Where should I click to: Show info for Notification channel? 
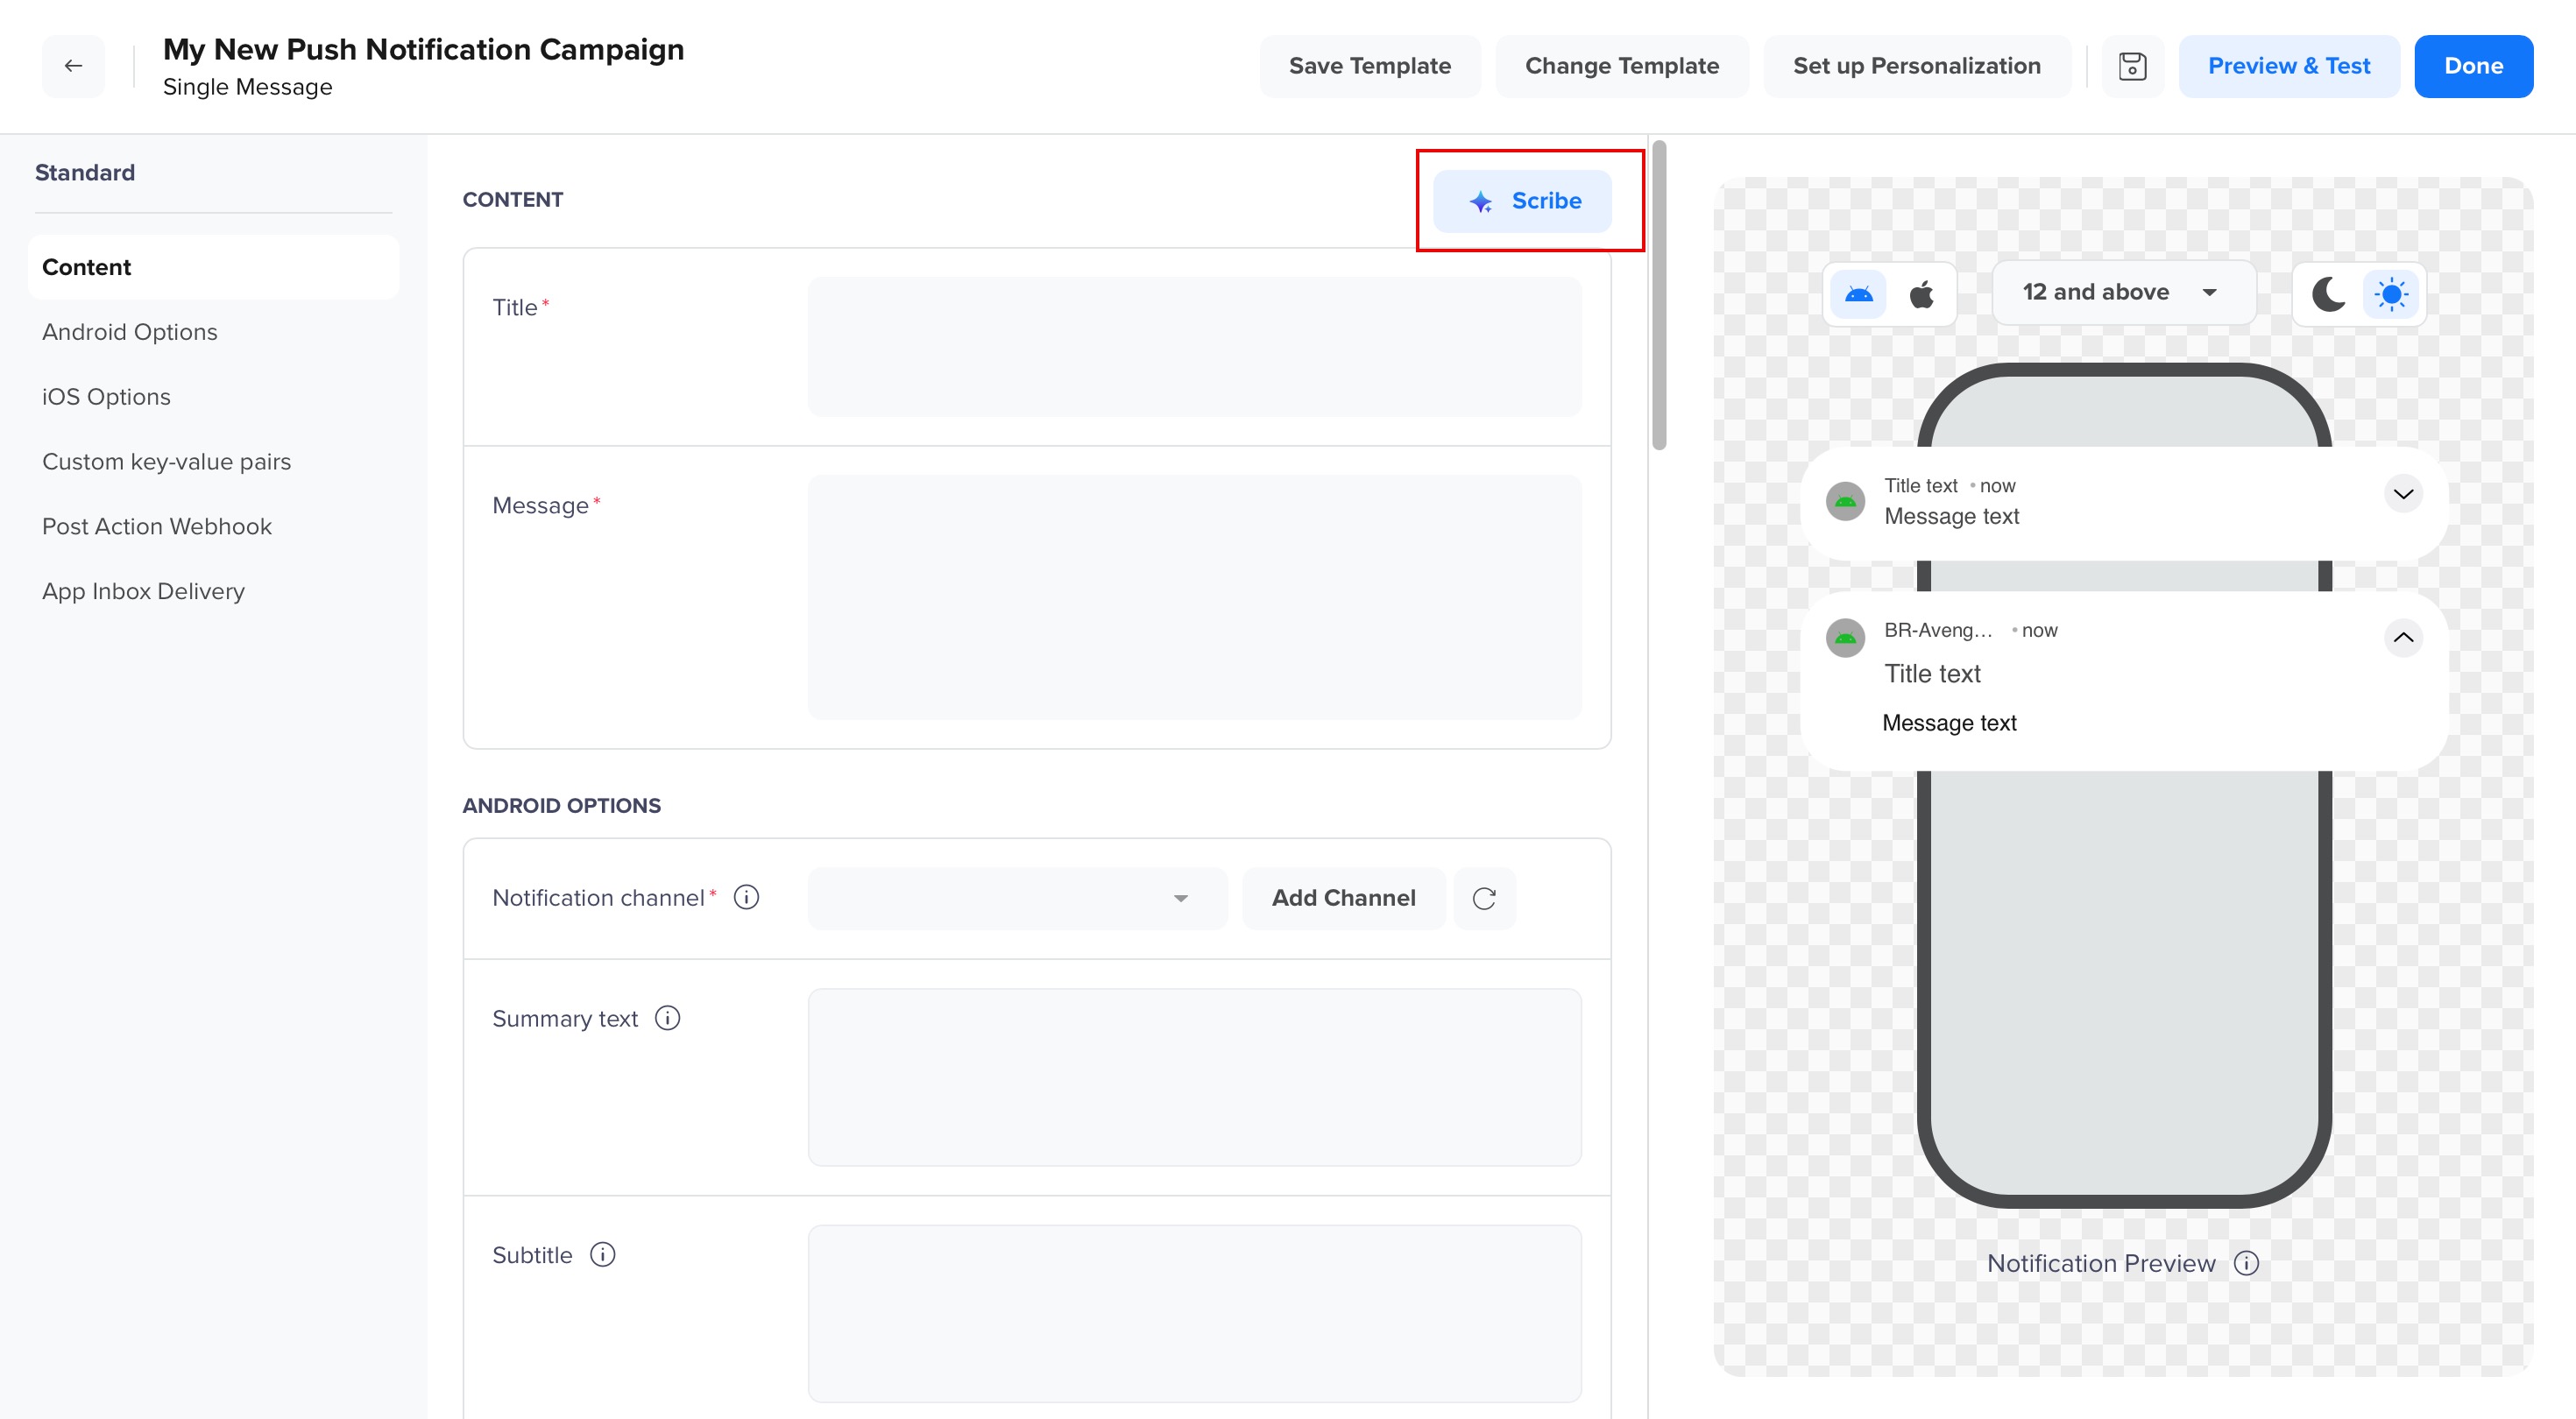746,897
